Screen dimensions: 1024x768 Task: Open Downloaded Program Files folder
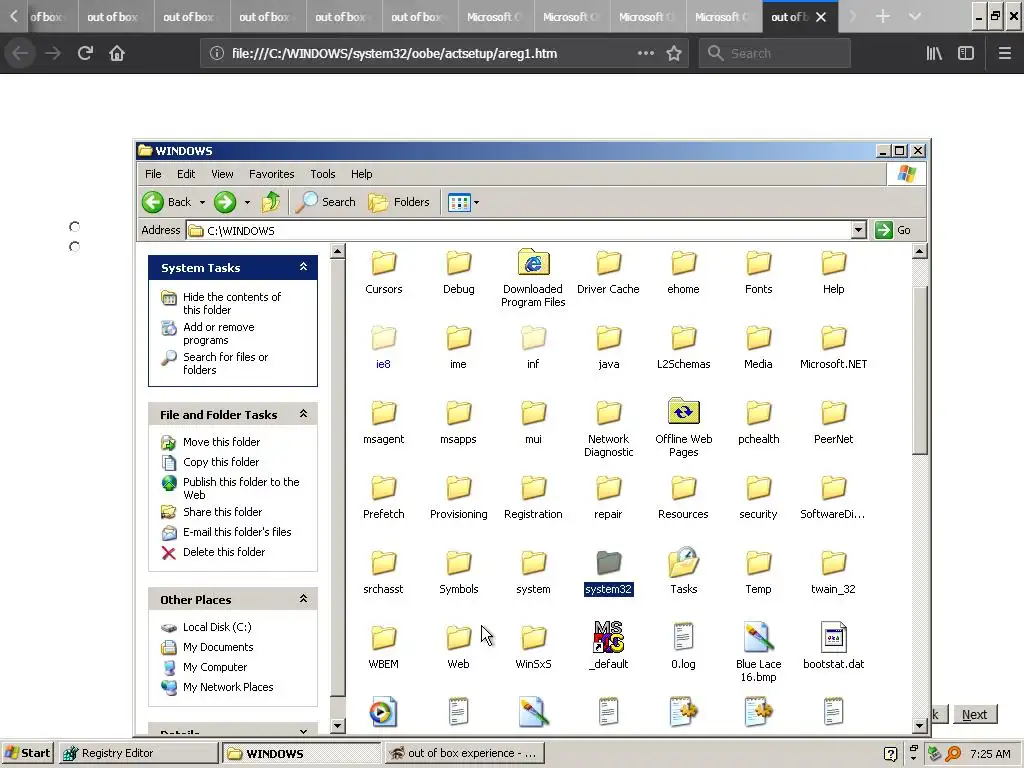533,278
